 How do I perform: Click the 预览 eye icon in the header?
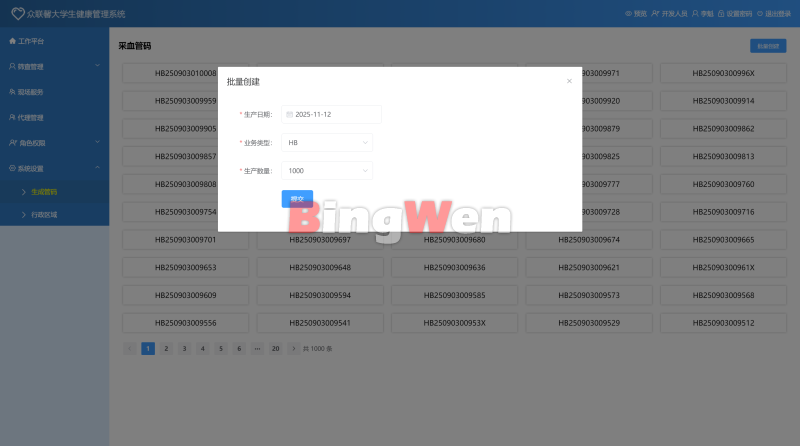click(x=628, y=14)
